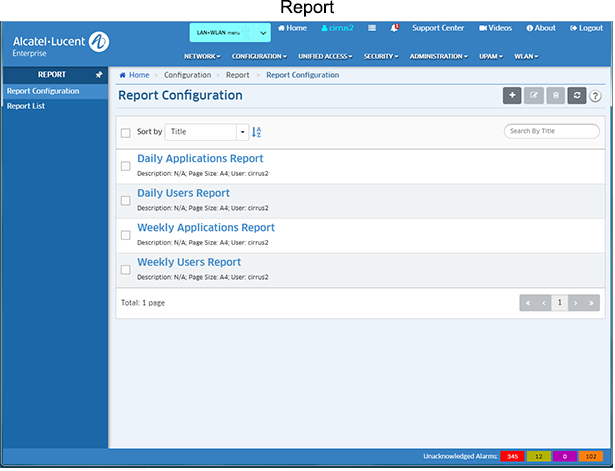This screenshot has width=615, height=471.
Task: Click the red unacknowledged alarms counter 345
Action: pyautogui.click(x=513, y=456)
